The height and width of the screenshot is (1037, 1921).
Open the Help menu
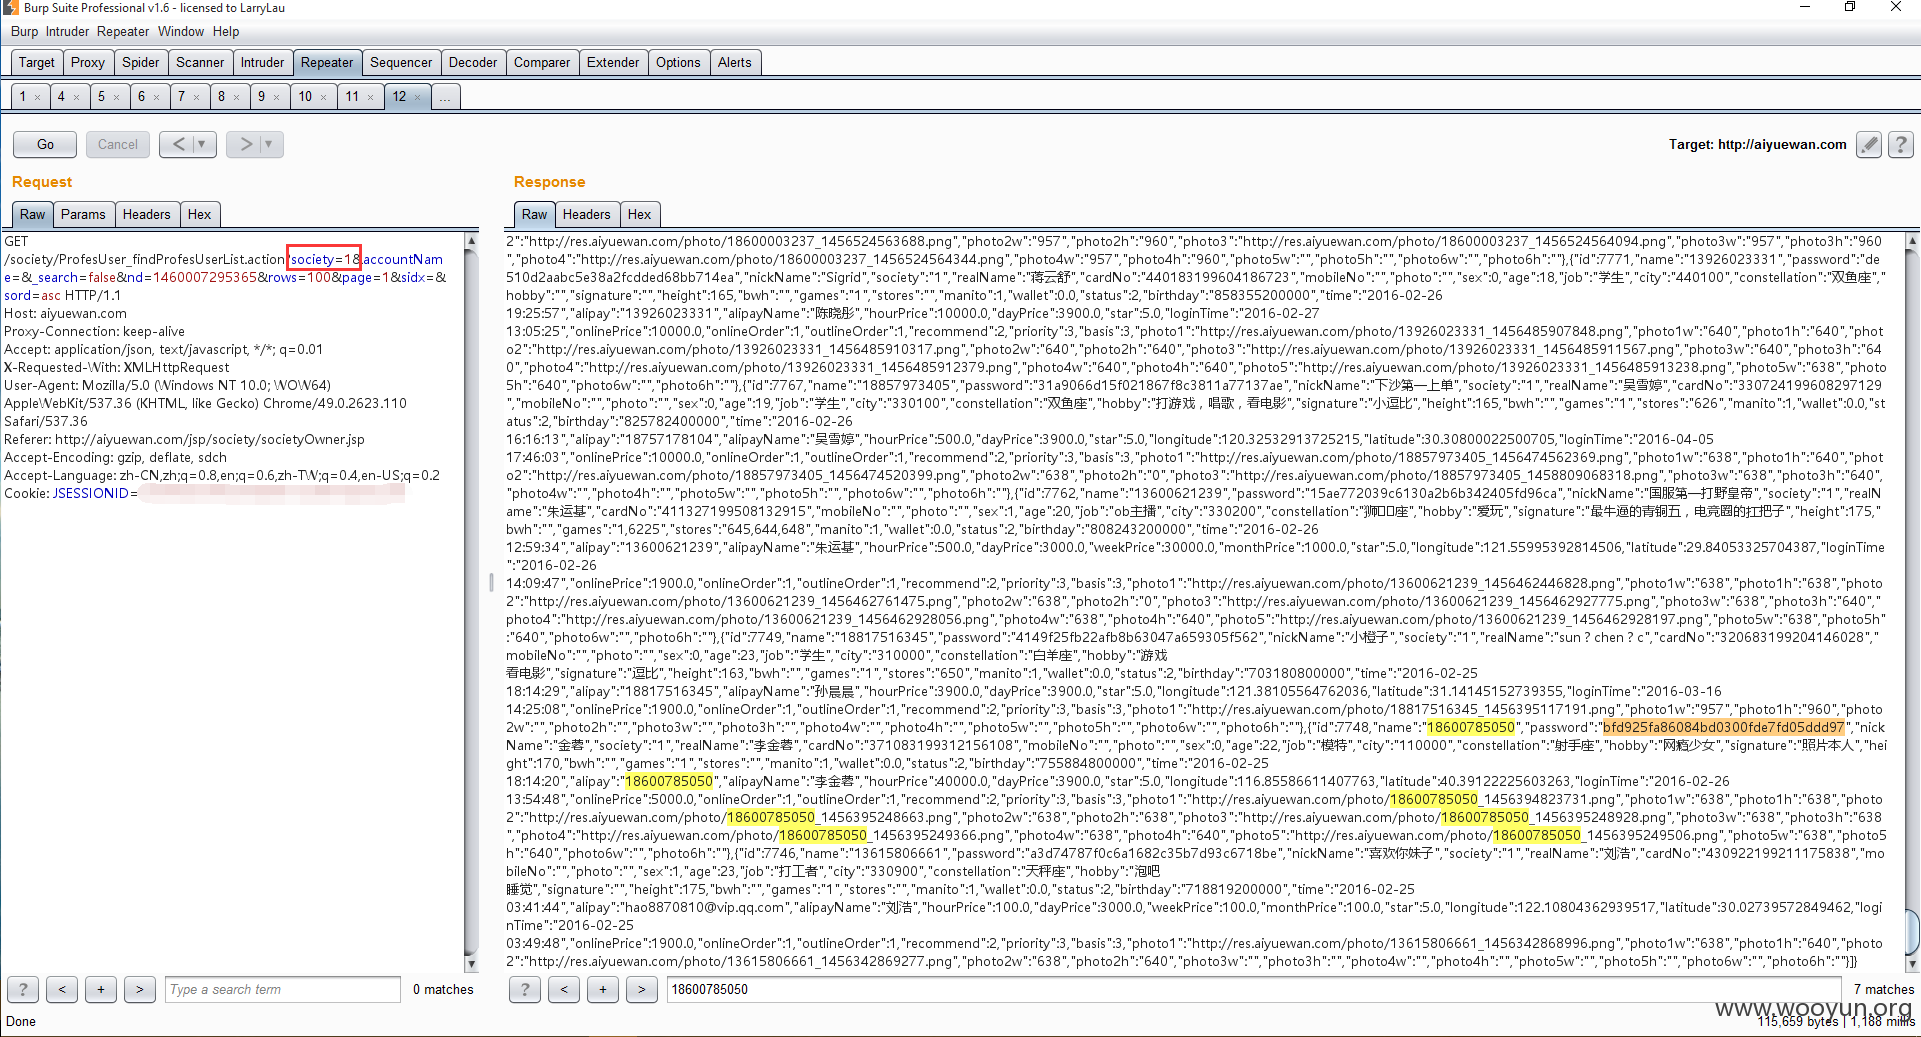click(x=226, y=32)
